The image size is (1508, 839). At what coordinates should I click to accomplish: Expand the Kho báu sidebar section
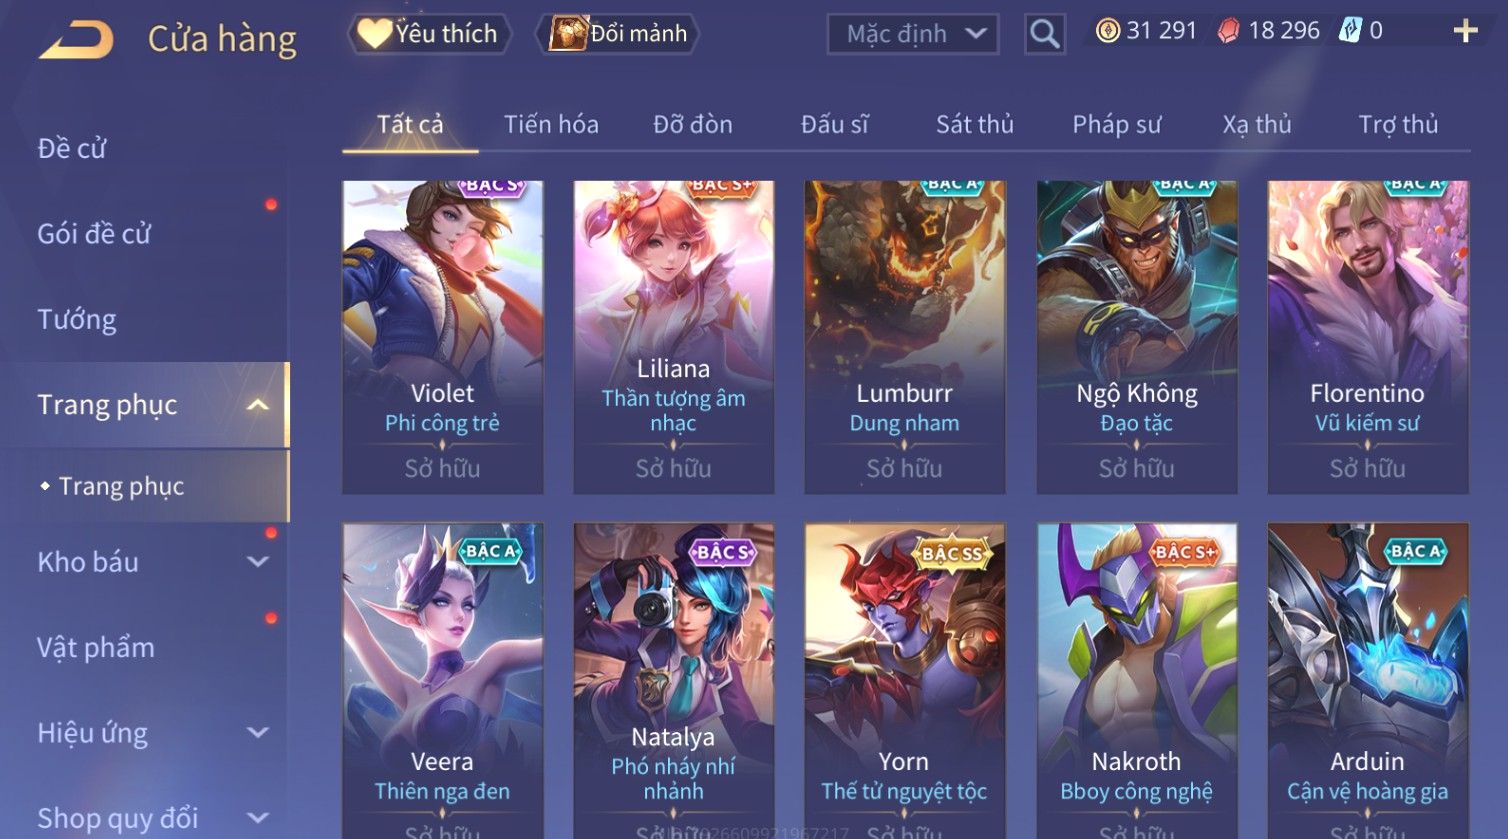258,562
